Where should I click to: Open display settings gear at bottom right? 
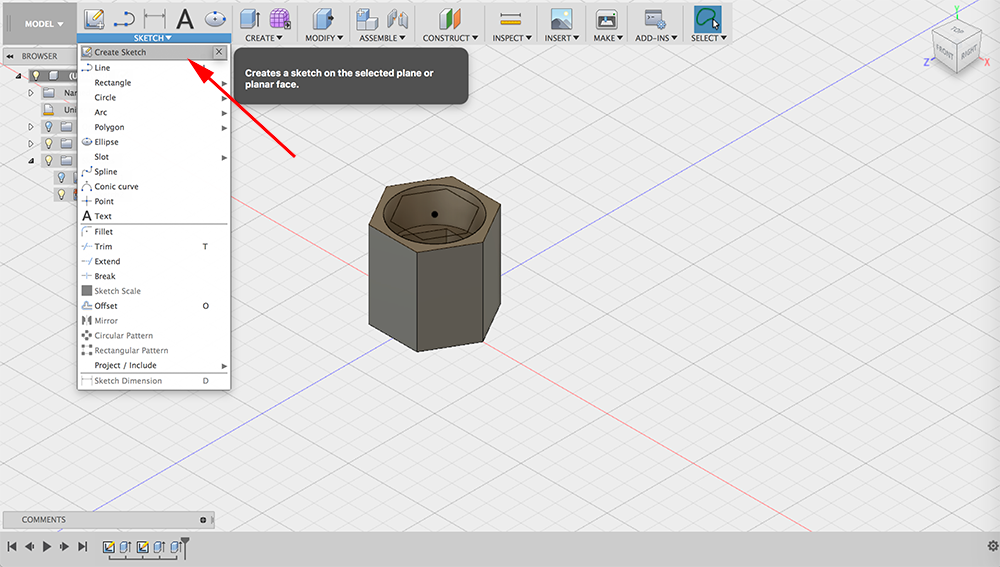pos(993,546)
